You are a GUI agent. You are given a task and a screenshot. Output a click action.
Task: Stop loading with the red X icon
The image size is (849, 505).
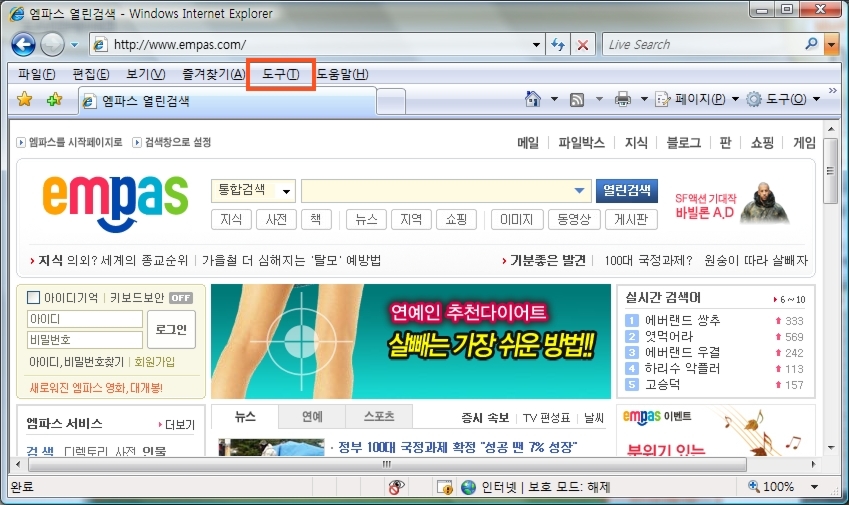tap(583, 44)
